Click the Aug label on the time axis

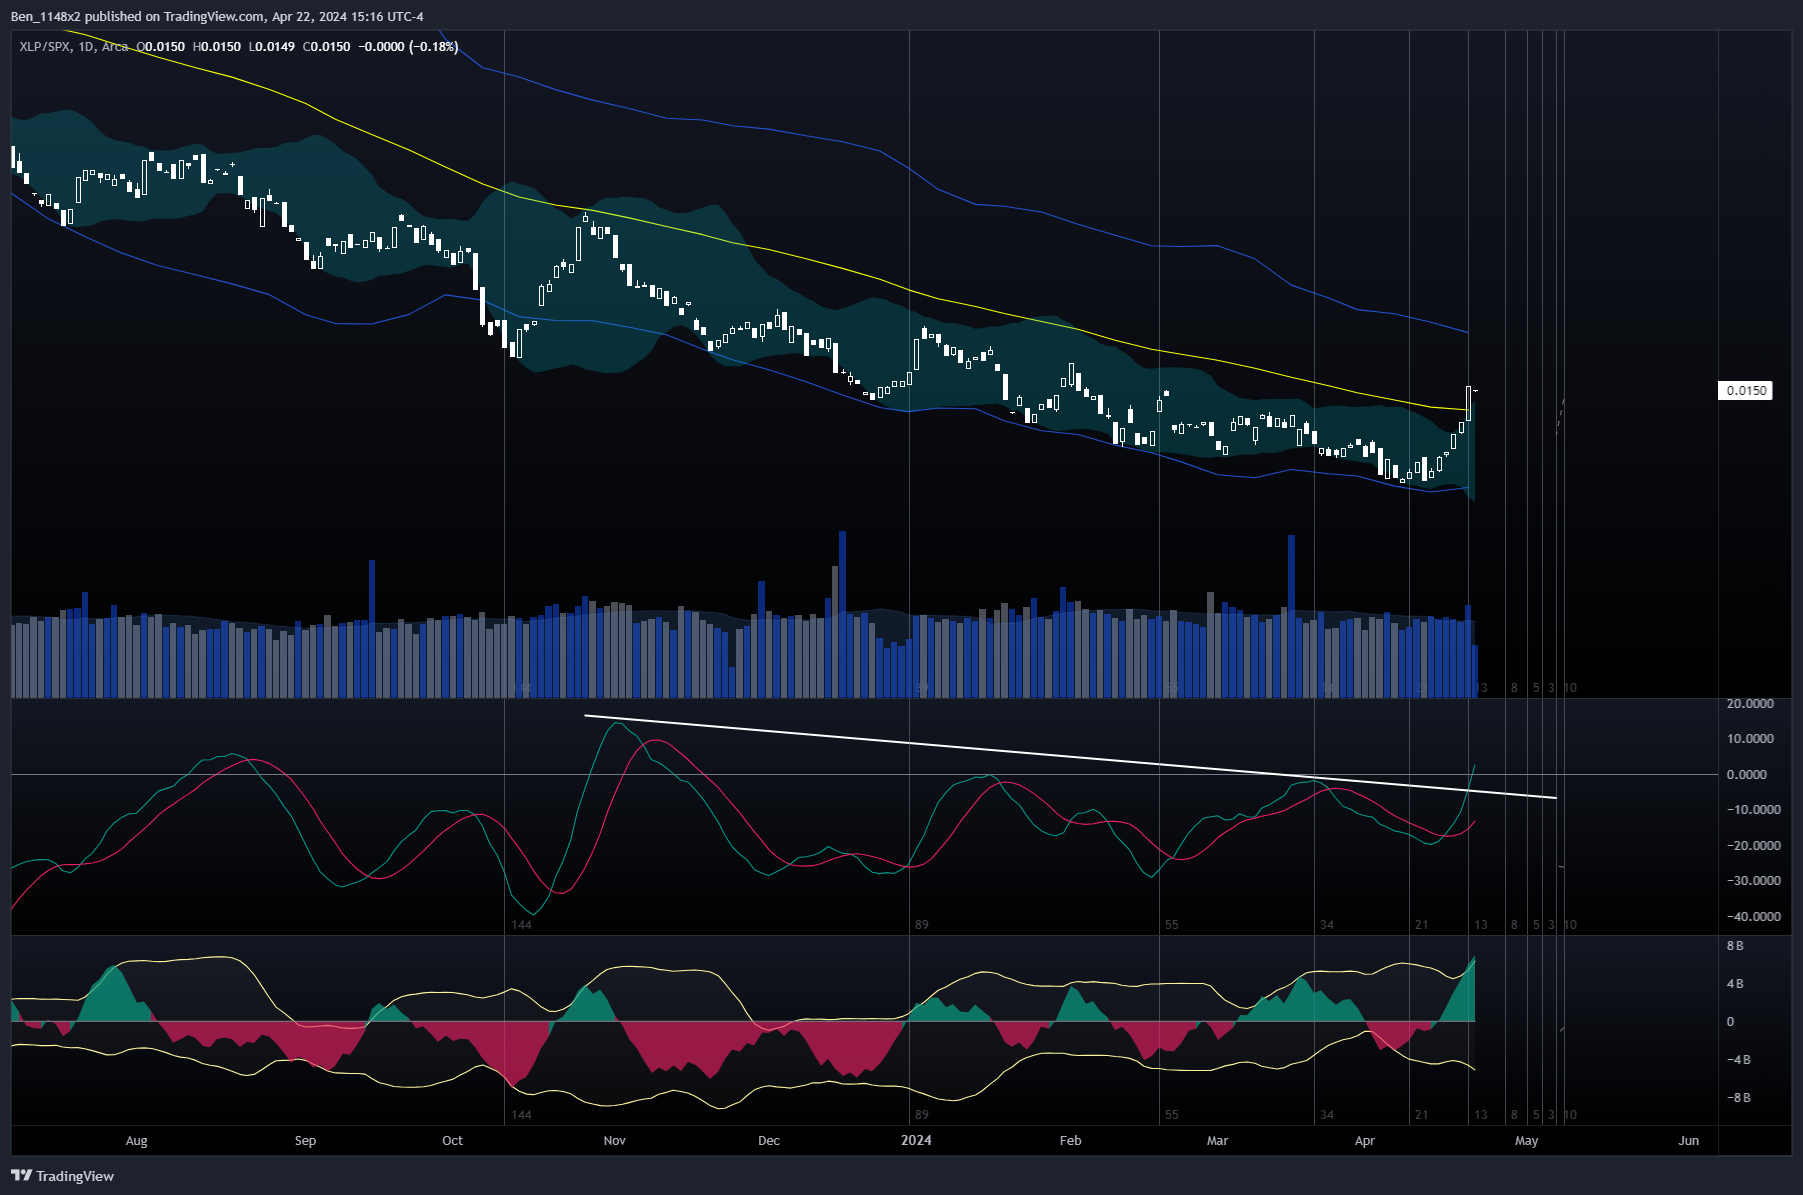[x=137, y=1141]
